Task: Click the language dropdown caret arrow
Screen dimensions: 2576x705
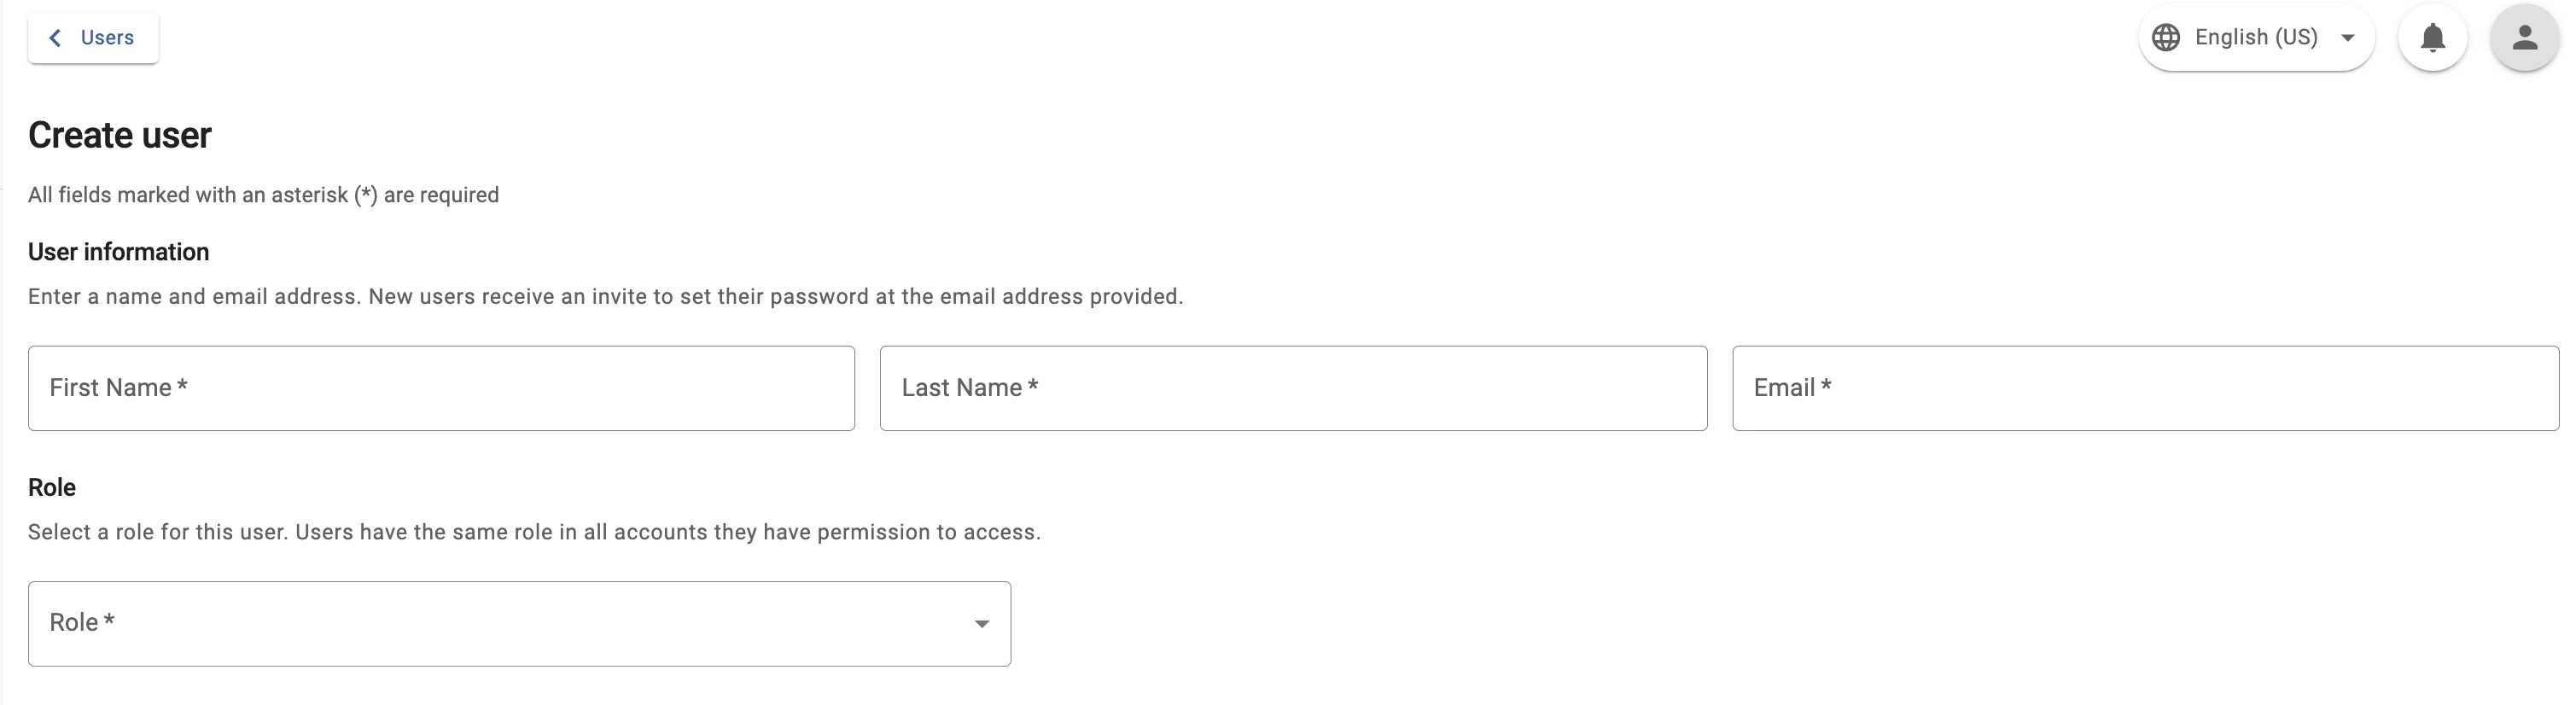Action: (2347, 38)
